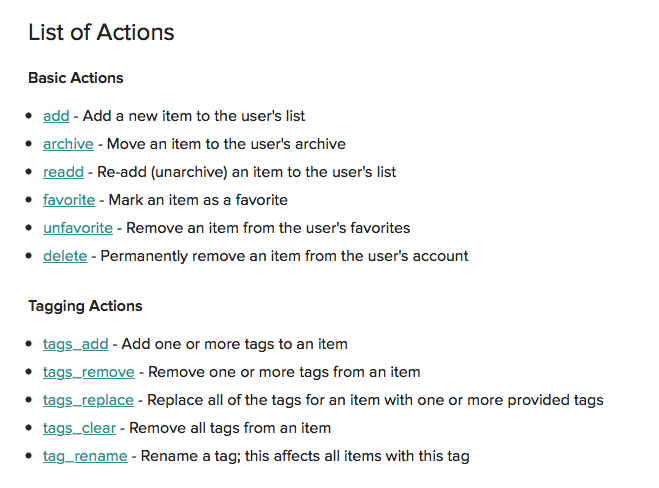Click the 'Mark an item as a favorite' text
The height and width of the screenshot is (488, 659).
coord(198,200)
